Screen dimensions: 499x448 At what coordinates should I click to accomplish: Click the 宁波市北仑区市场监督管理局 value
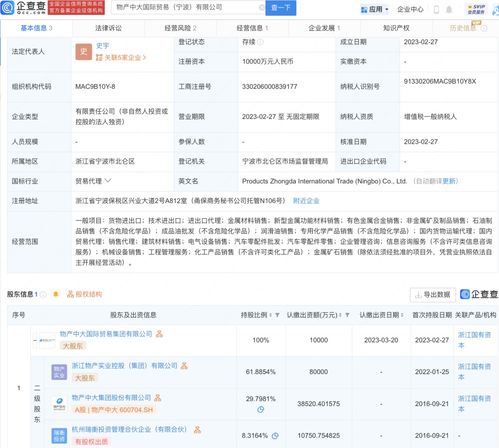point(285,161)
